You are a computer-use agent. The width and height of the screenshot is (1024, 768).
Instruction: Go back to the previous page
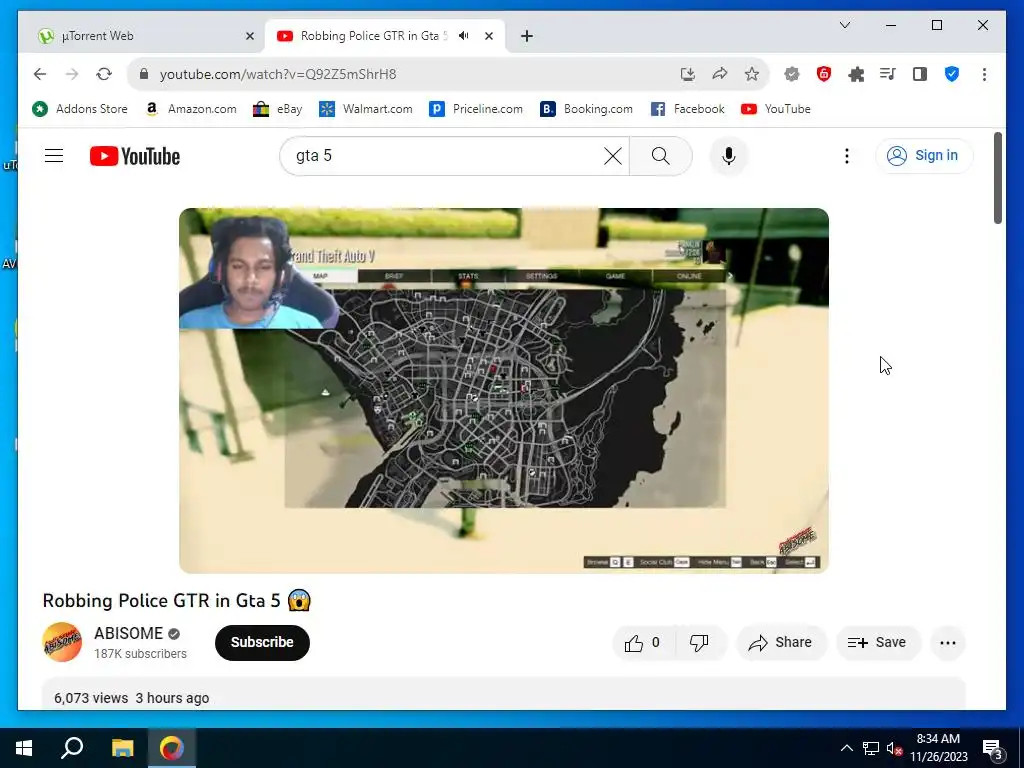point(40,74)
